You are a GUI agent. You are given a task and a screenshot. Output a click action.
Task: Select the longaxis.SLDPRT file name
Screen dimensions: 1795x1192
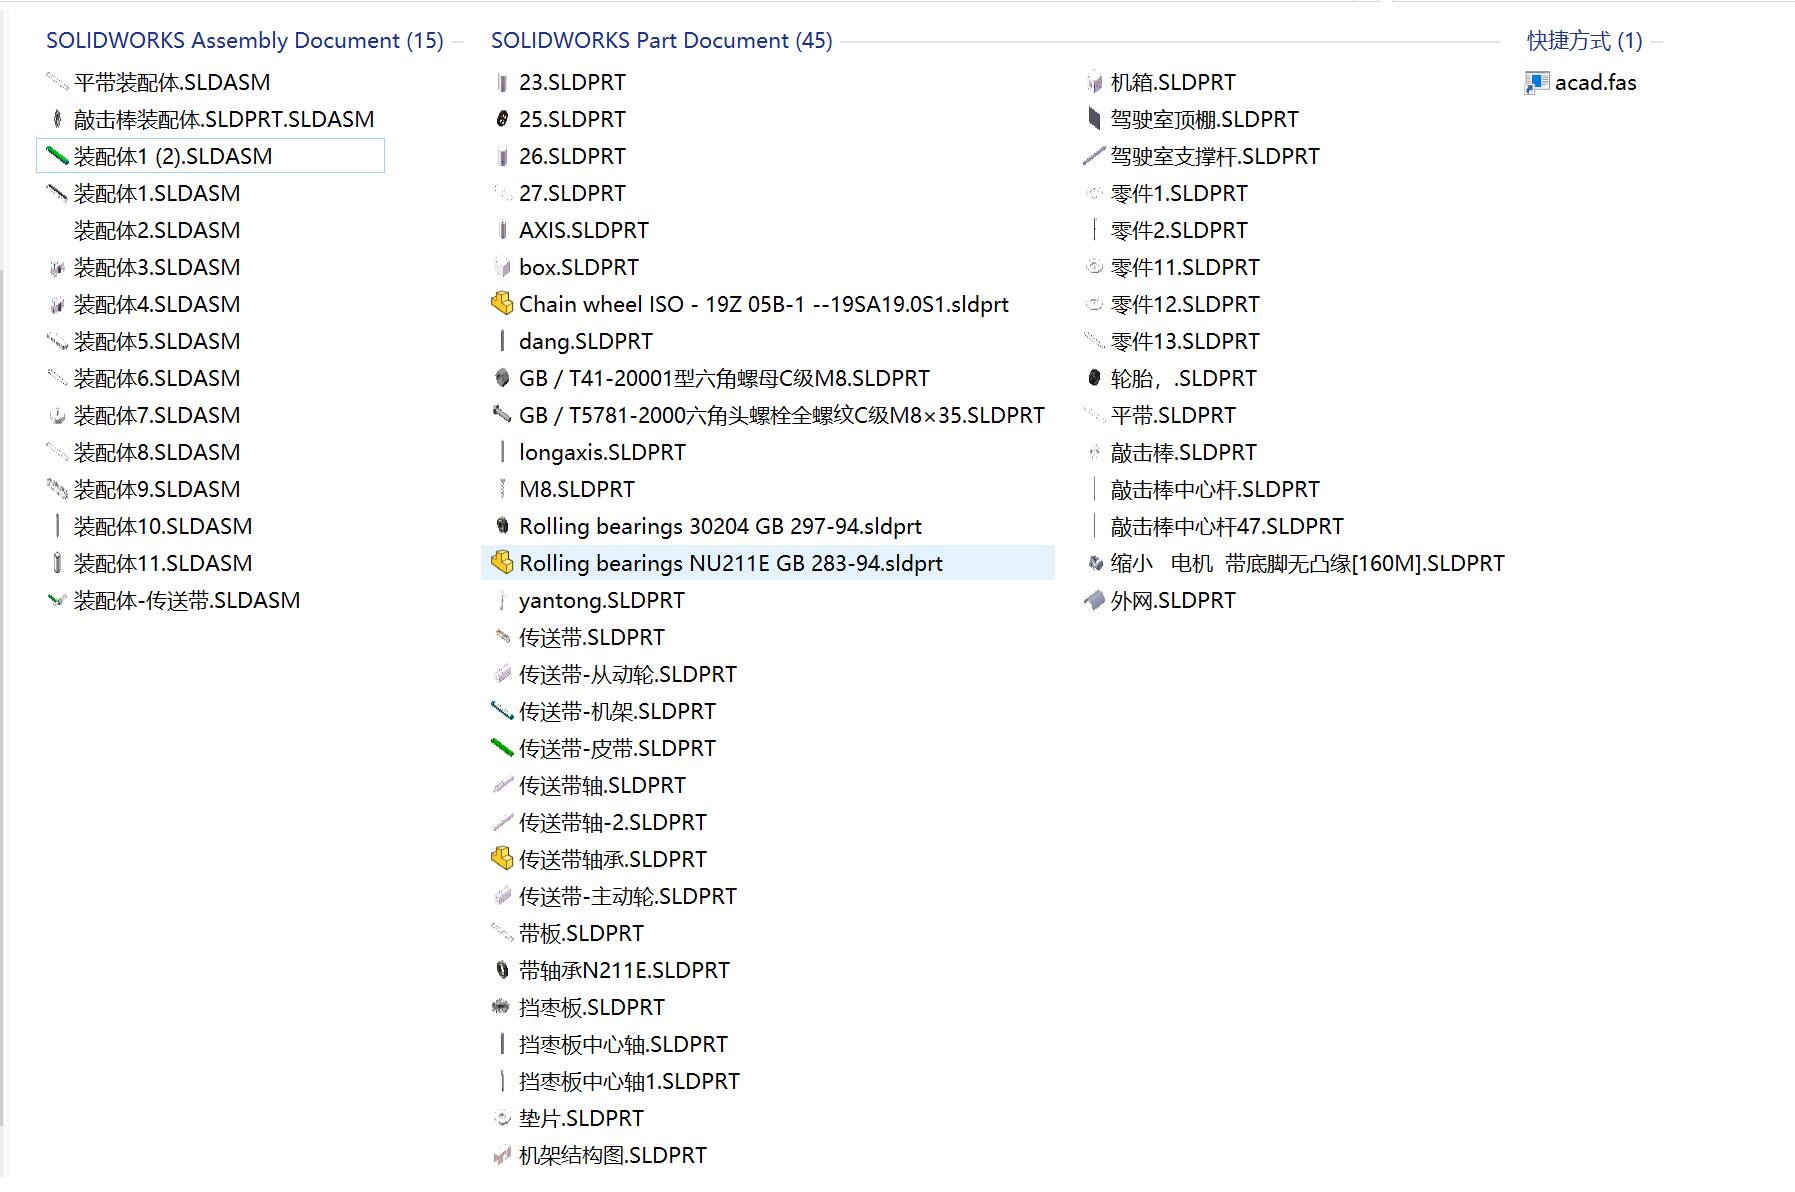click(x=603, y=452)
